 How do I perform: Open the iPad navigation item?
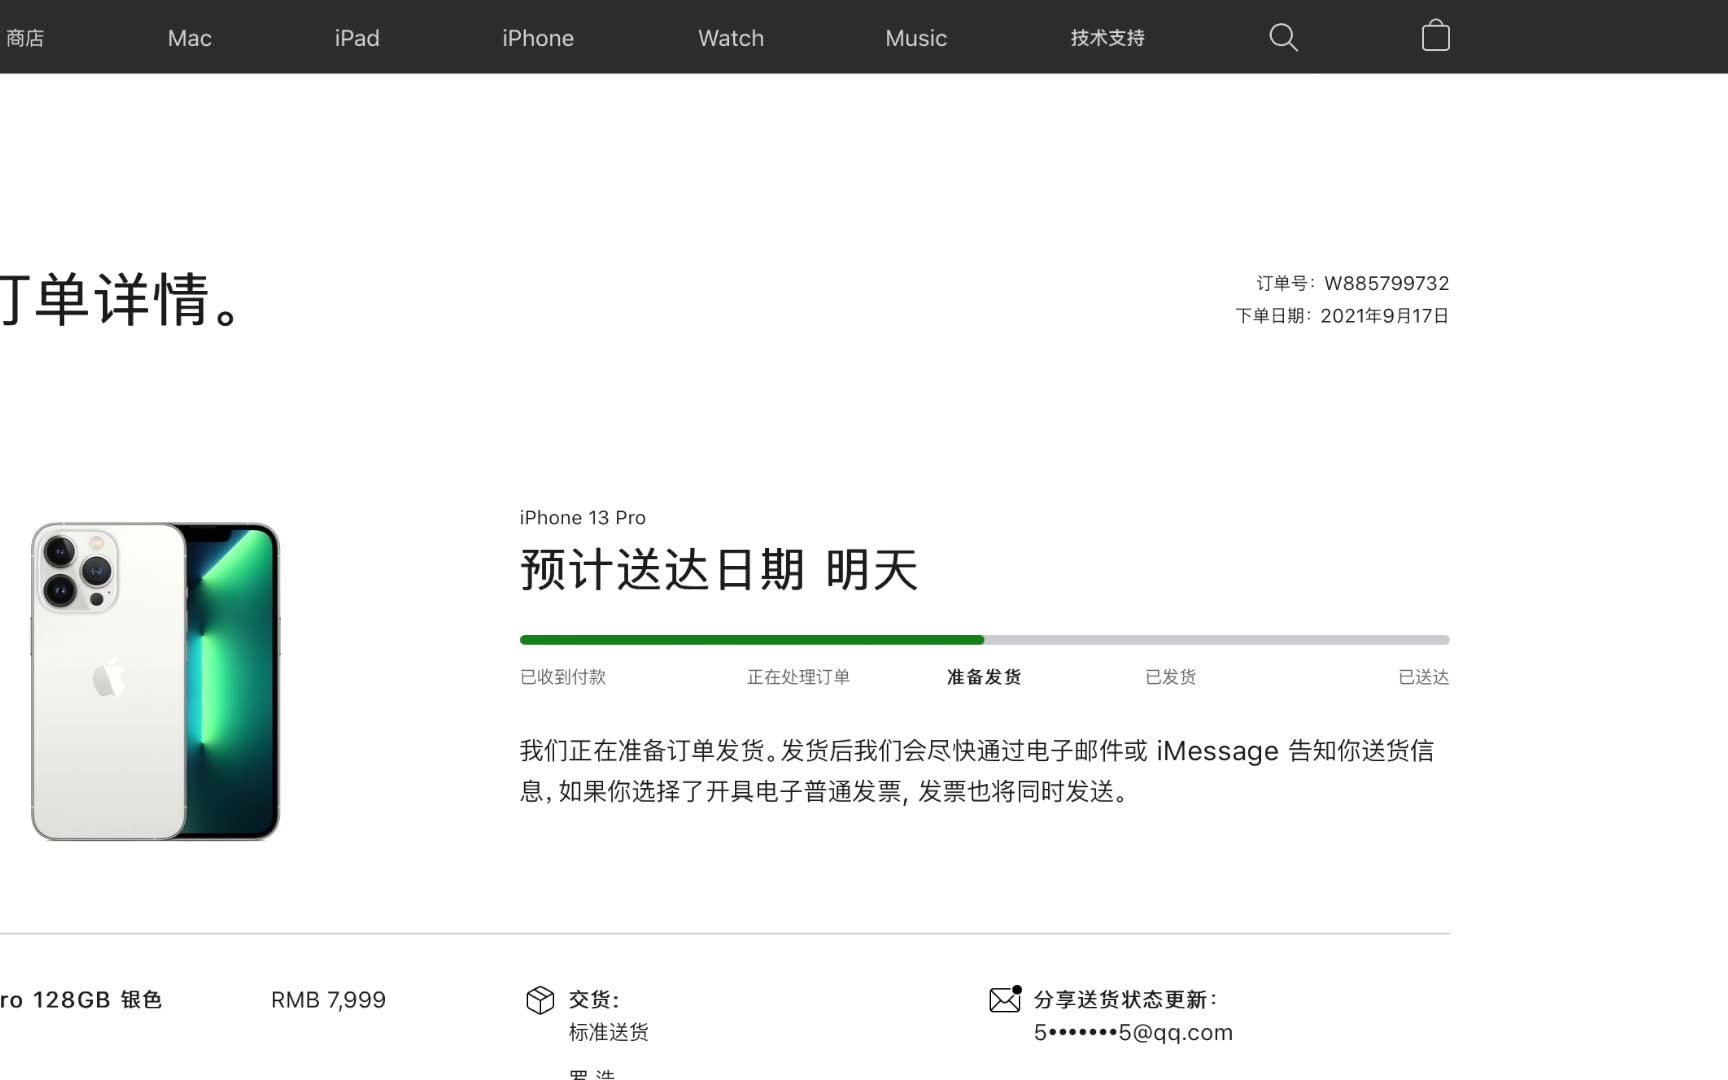[x=357, y=38]
